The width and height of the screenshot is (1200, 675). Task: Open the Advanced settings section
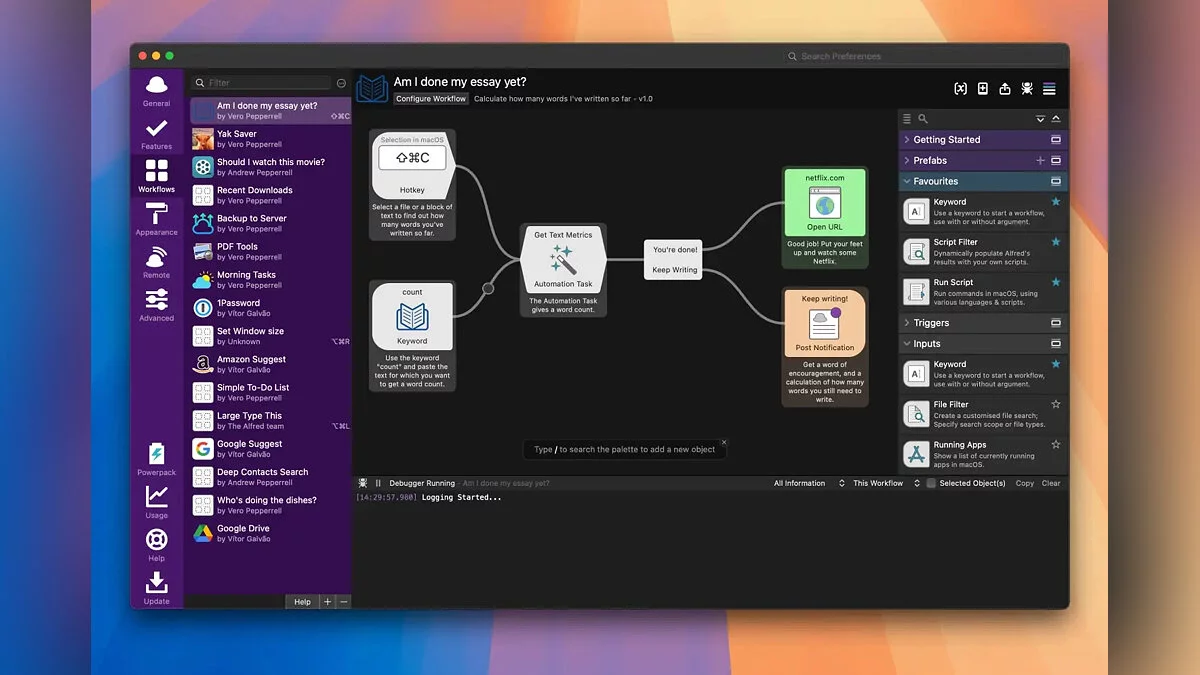click(x=156, y=305)
